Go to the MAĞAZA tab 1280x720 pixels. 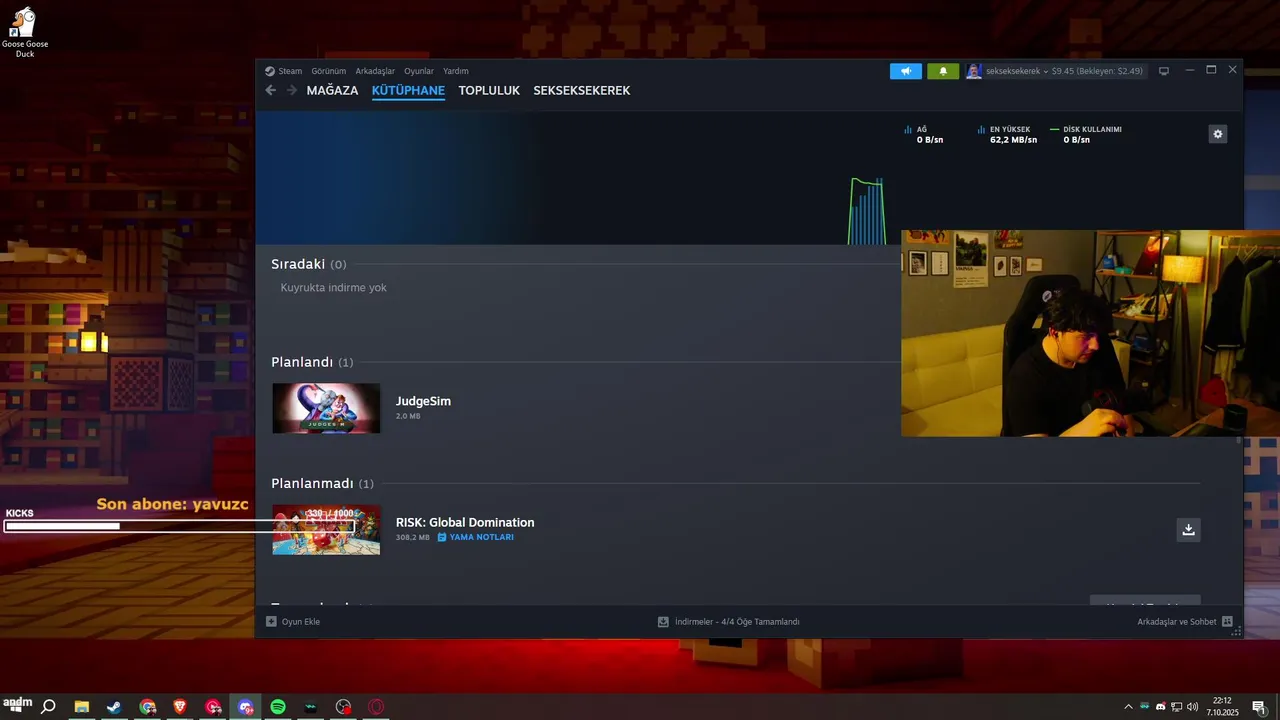click(x=332, y=90)
